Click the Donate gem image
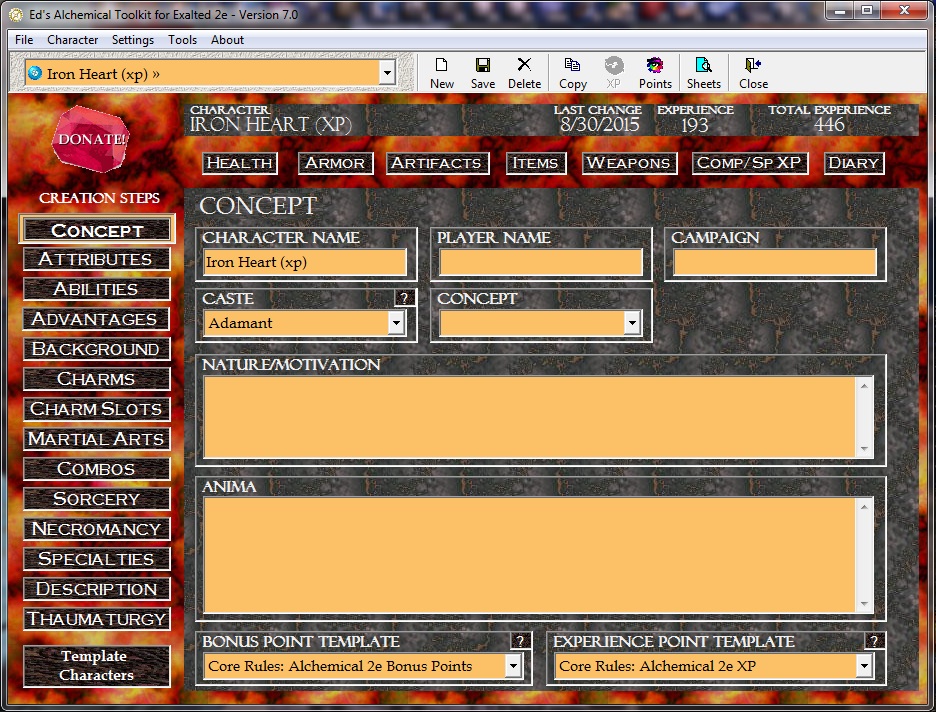This screenshot has width=936, height=712. pyautogui.click(x=91, y=139)
